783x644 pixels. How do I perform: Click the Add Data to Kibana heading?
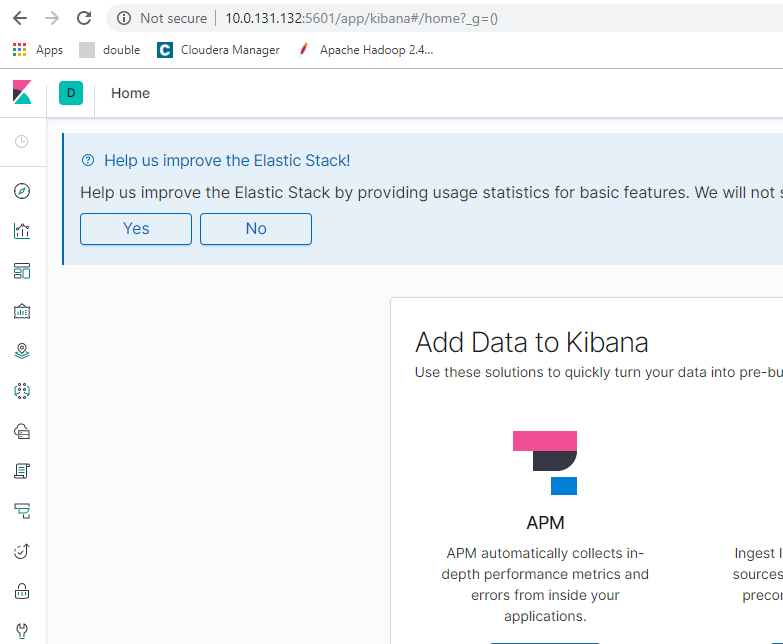coord(531,342)
